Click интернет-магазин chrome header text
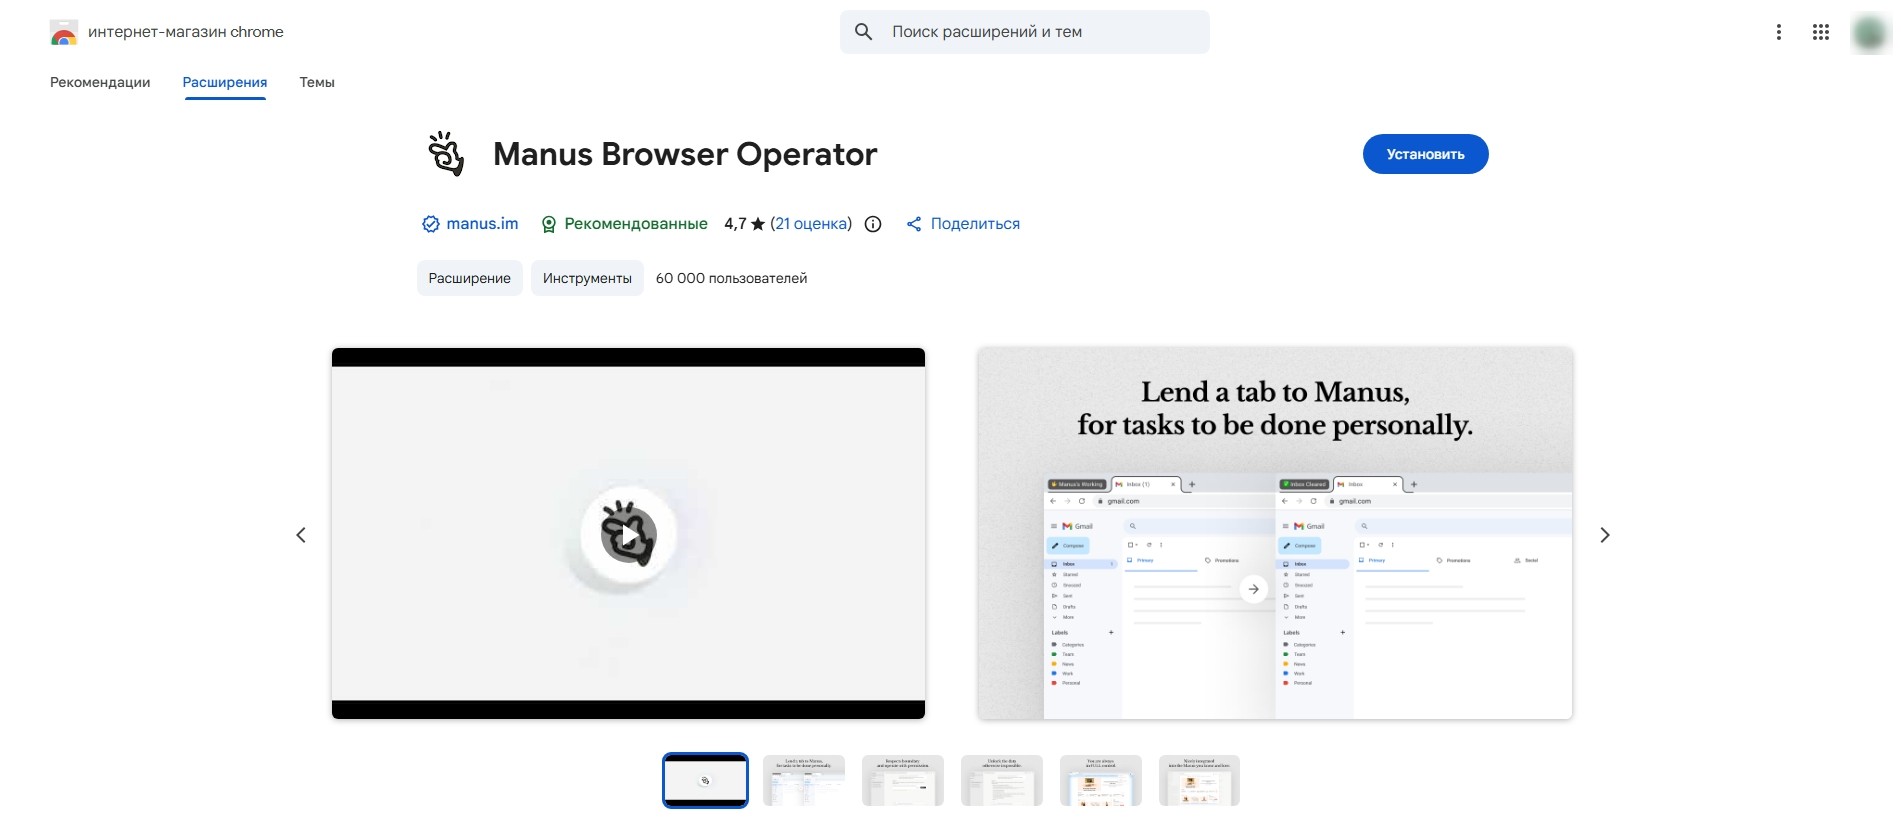Screen dimensions: 1901x832 click(186, 32)
